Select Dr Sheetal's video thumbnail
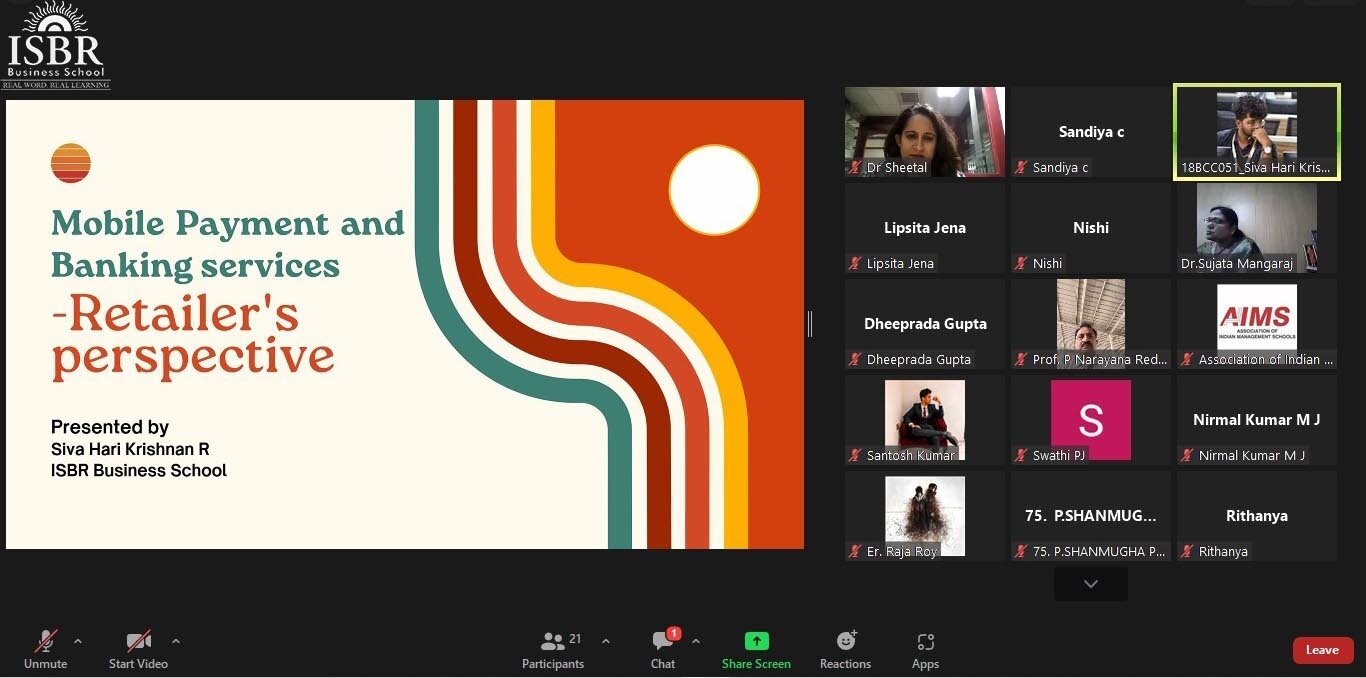 tap(924, 132)
